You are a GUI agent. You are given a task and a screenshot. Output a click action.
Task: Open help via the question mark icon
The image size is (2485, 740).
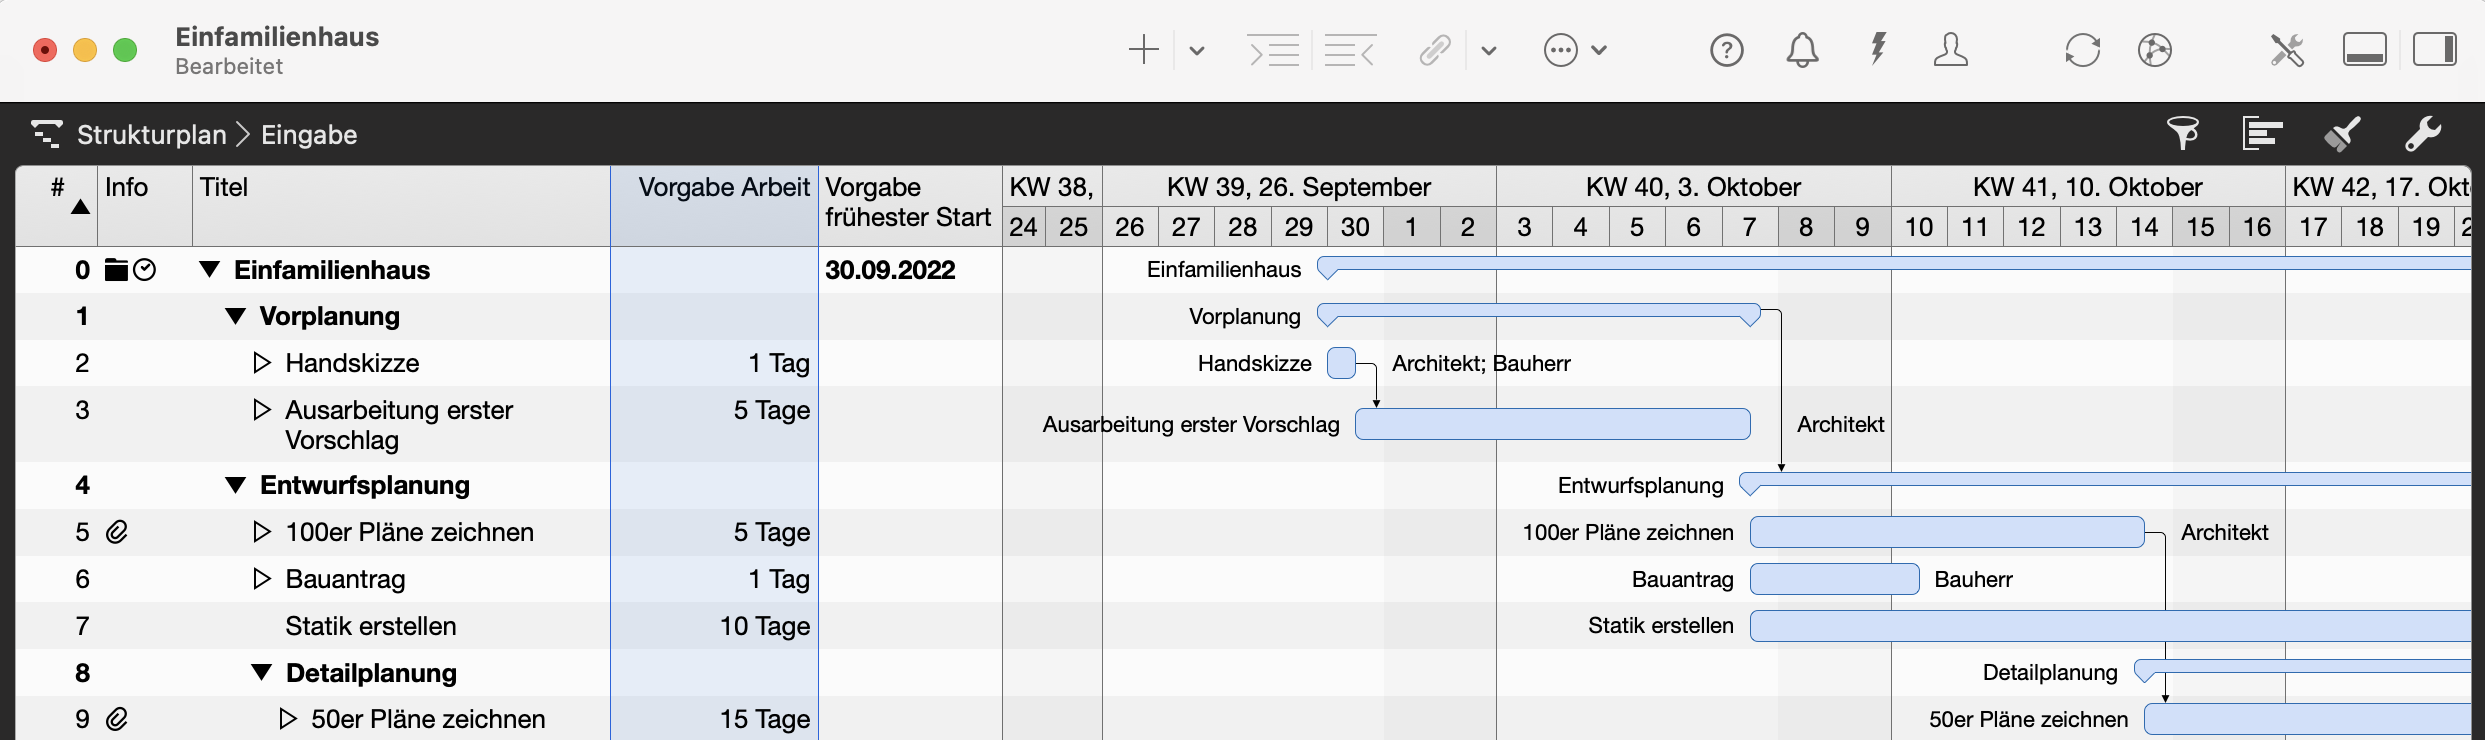[1727, 50]
